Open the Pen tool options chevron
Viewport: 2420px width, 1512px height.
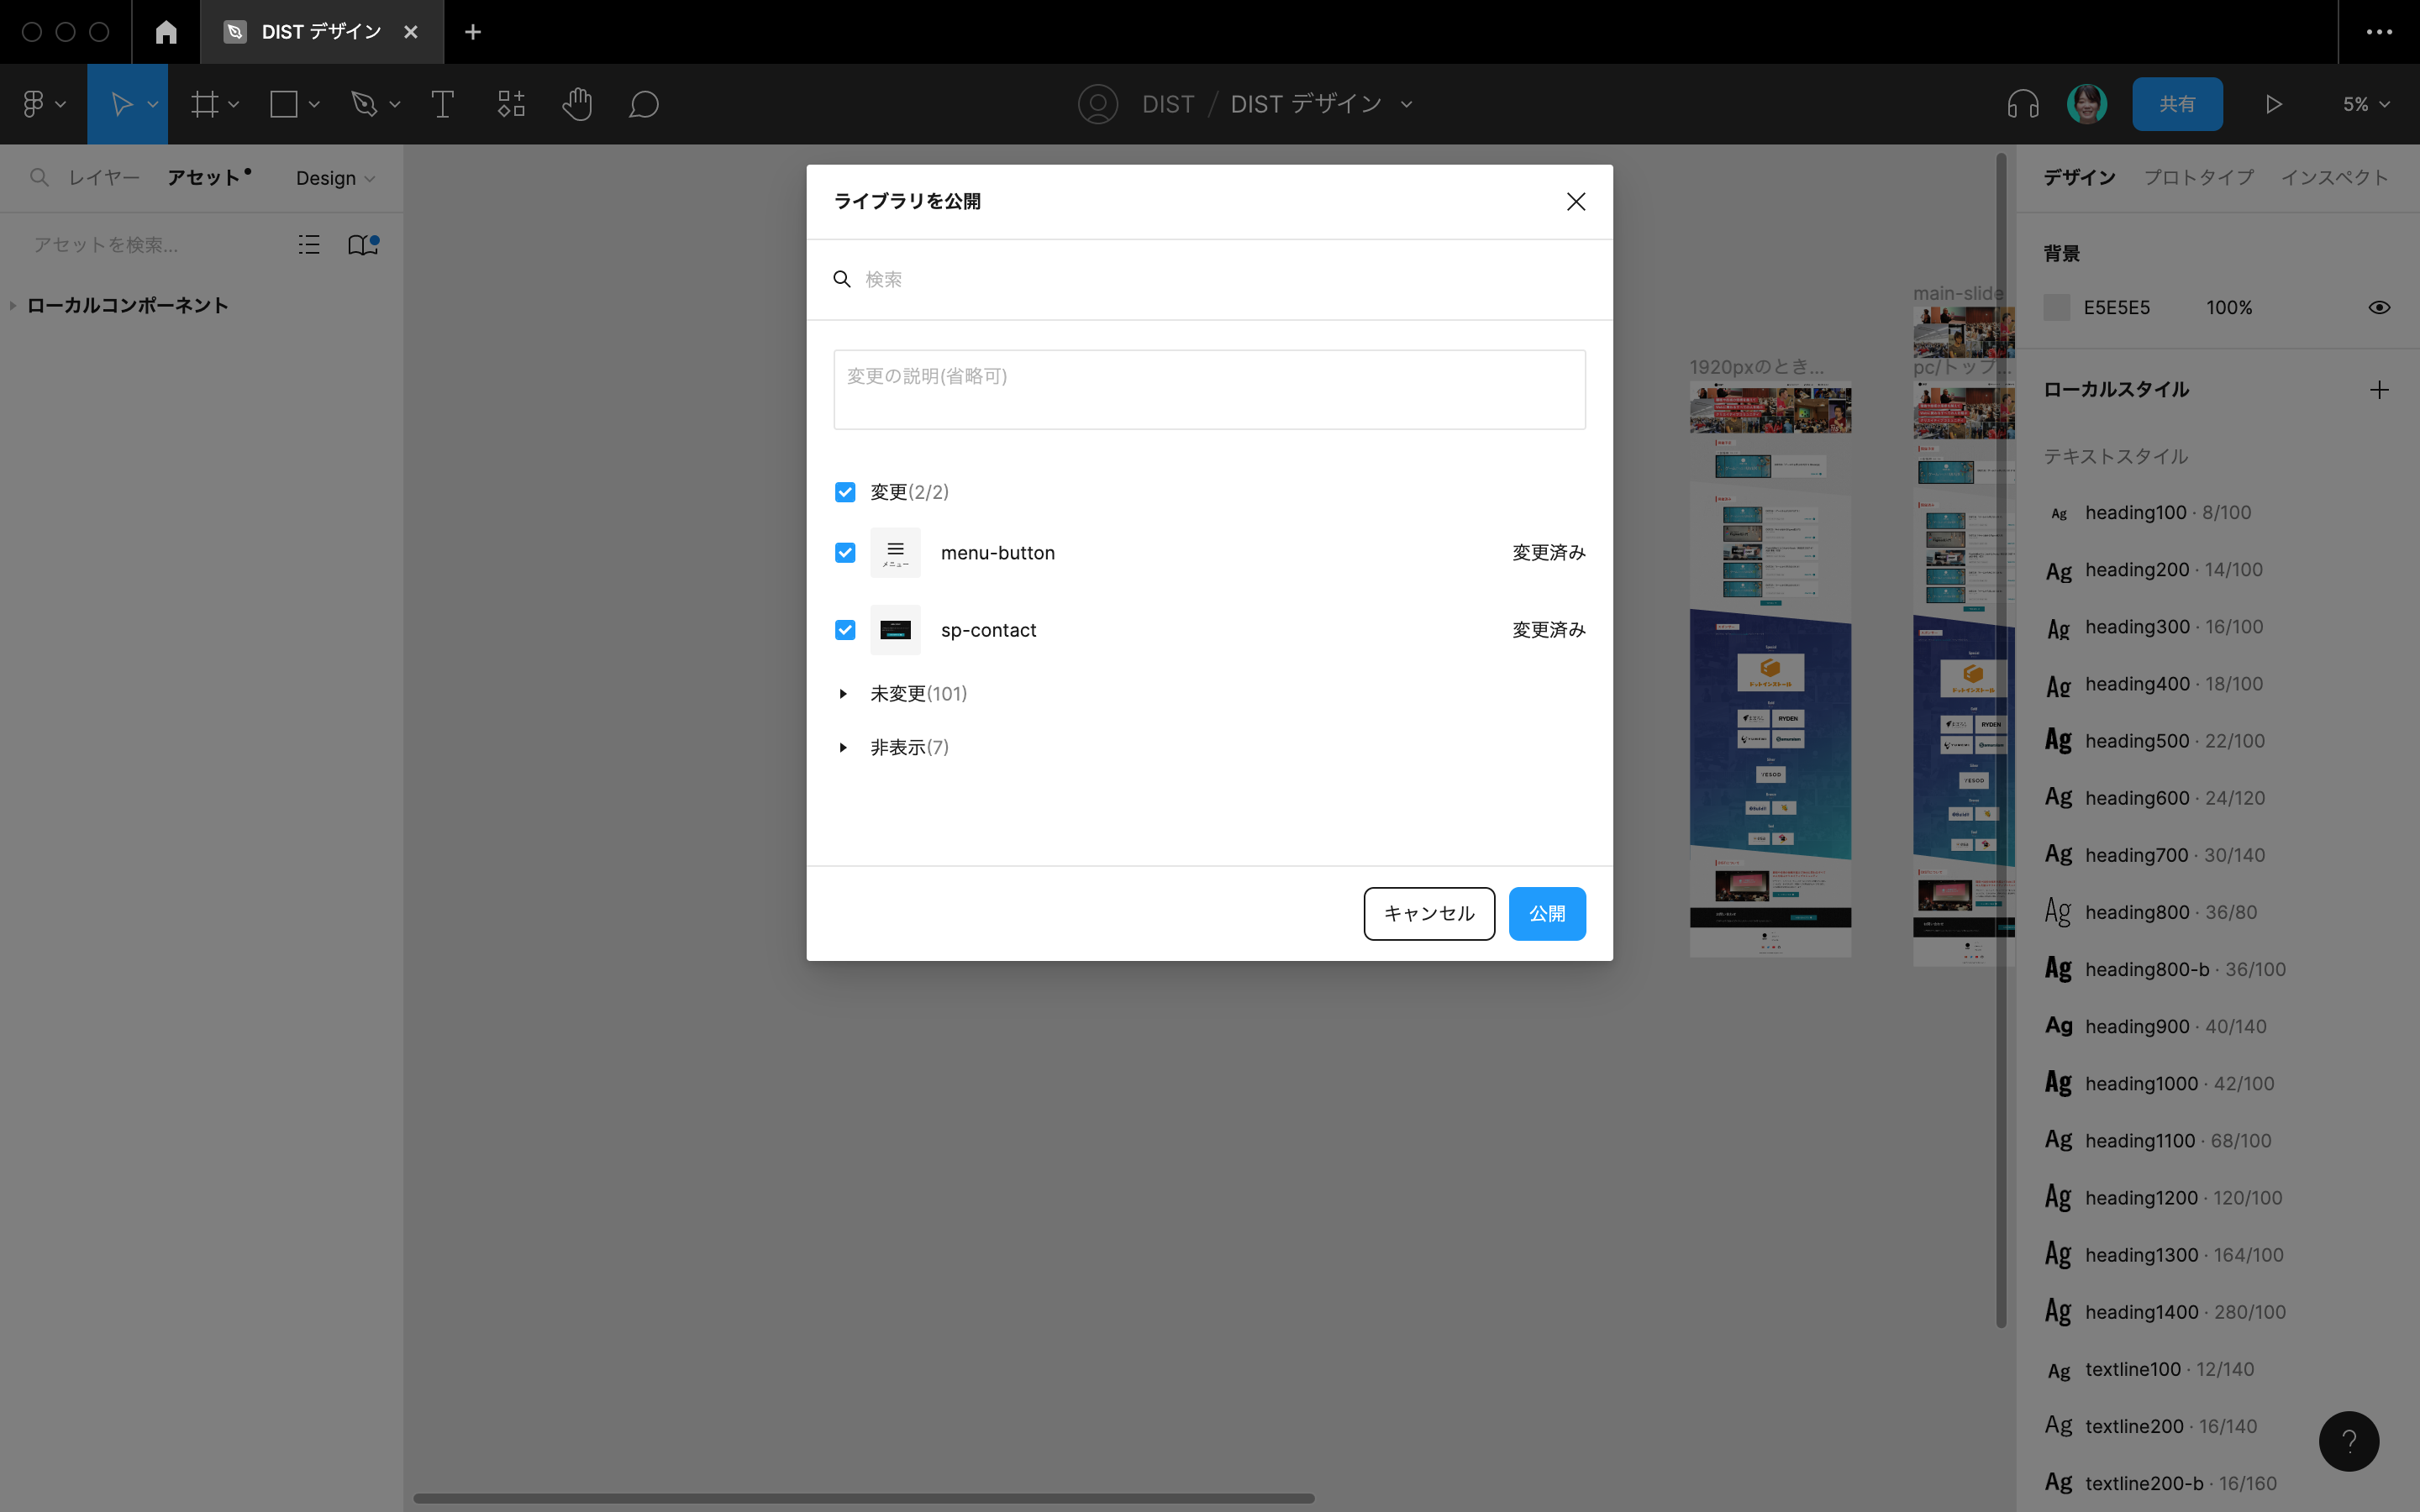coord(394,104)
